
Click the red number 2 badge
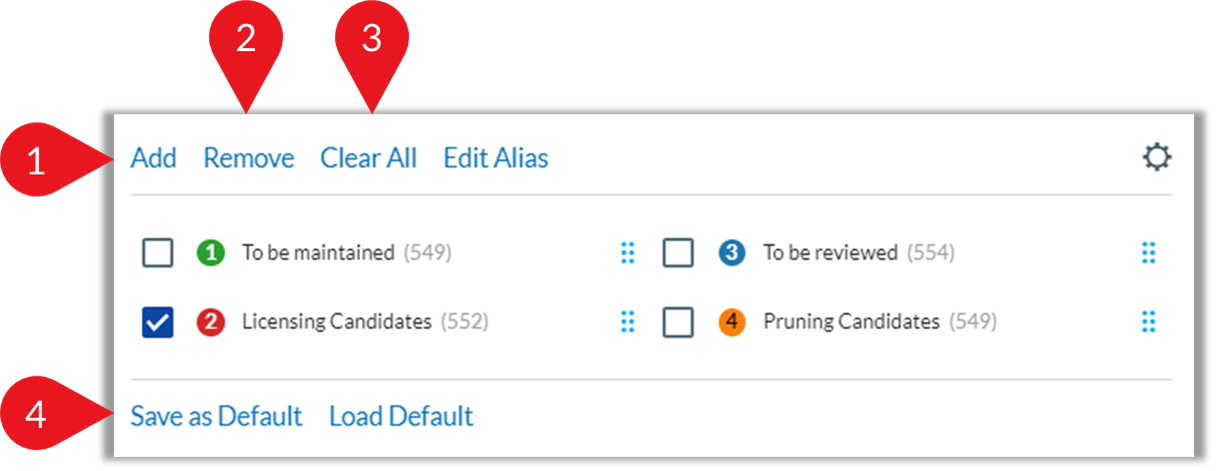[x=210, y=322]
